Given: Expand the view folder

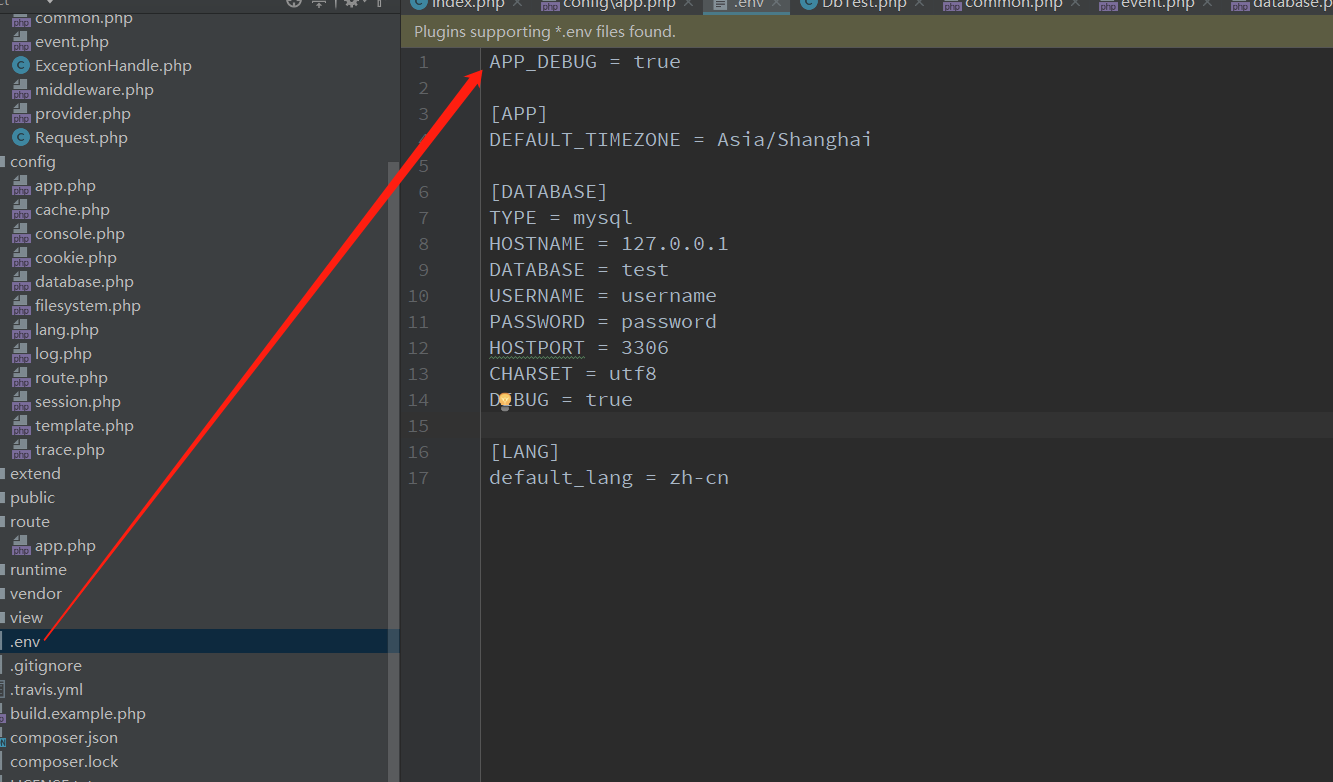Looking at the screenshot, I should click(x=25, y=617).
